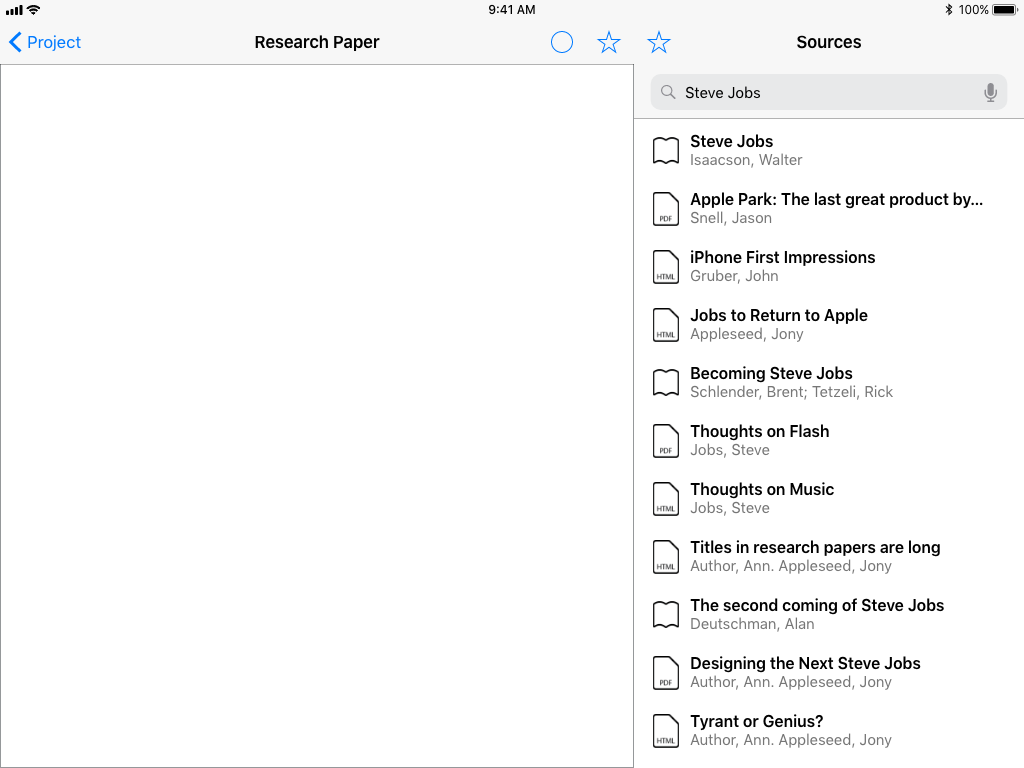This screenshot has height=768, width=1024.
Task: Select 'Thoughts on Music' source
Action: 762,489
